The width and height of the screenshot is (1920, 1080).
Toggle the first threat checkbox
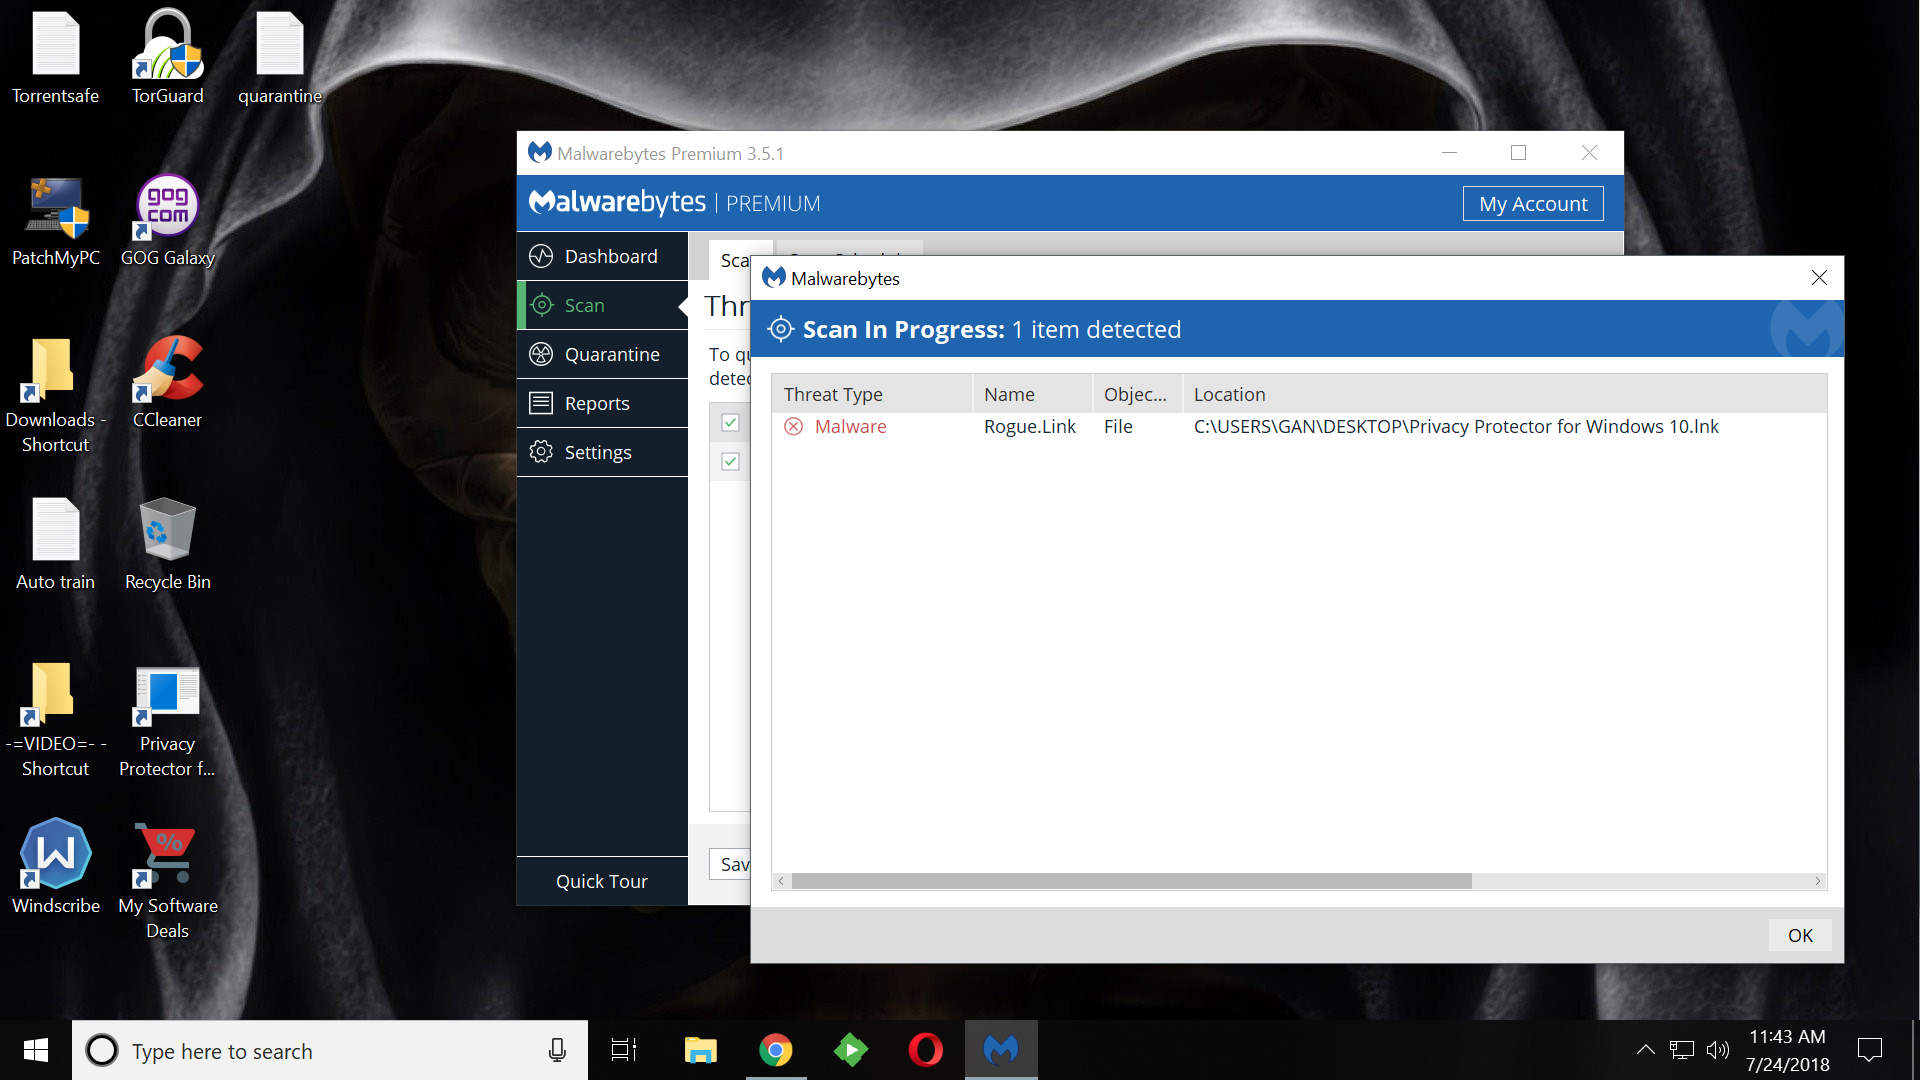[730, 422]
